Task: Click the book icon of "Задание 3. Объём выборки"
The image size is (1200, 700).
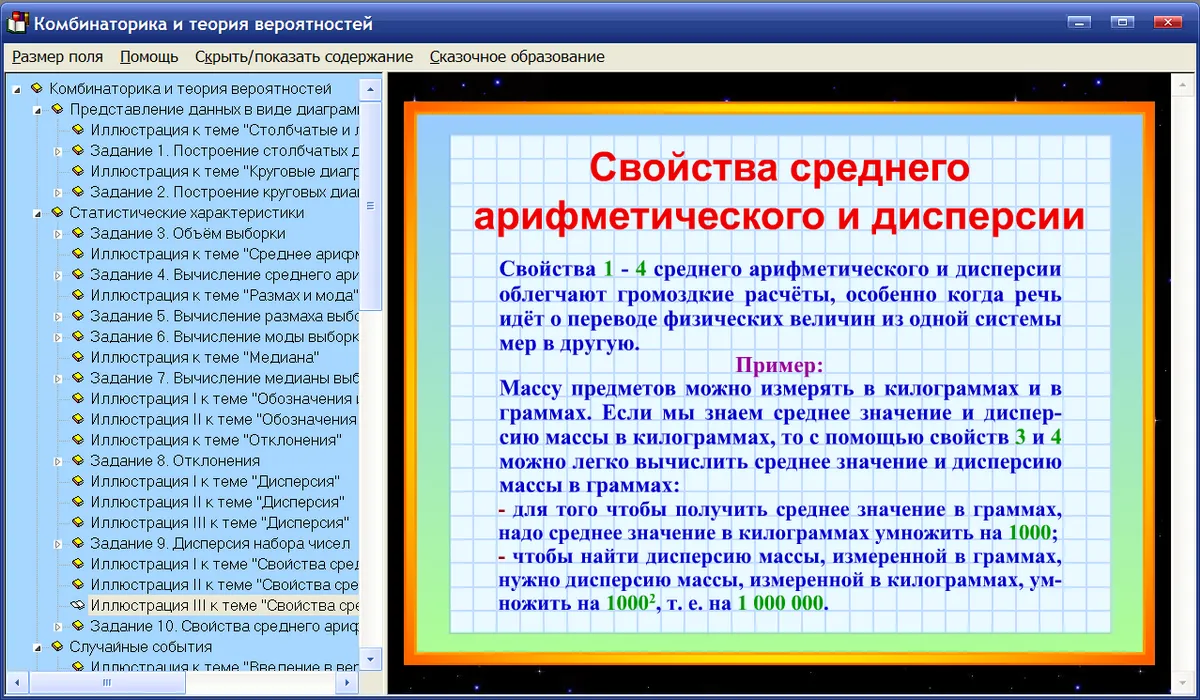Action: 78,233
